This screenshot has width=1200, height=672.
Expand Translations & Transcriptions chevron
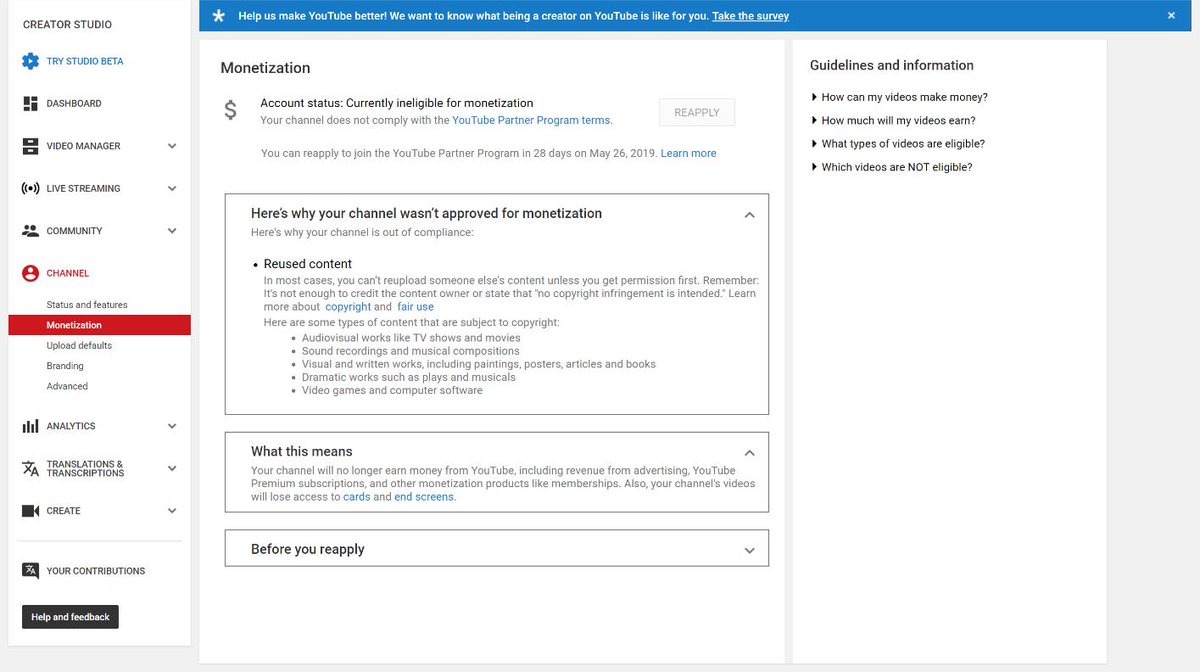click(172, 468)
